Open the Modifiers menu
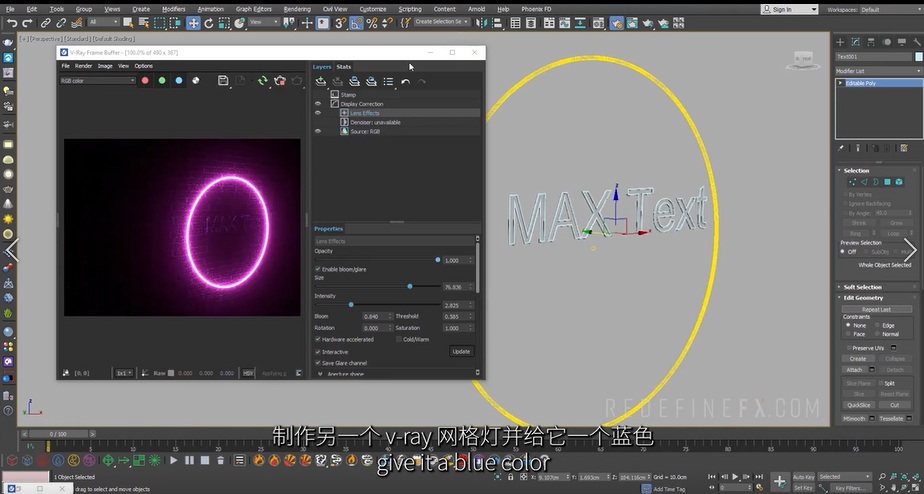924x494 pixels. click(173, 9)
